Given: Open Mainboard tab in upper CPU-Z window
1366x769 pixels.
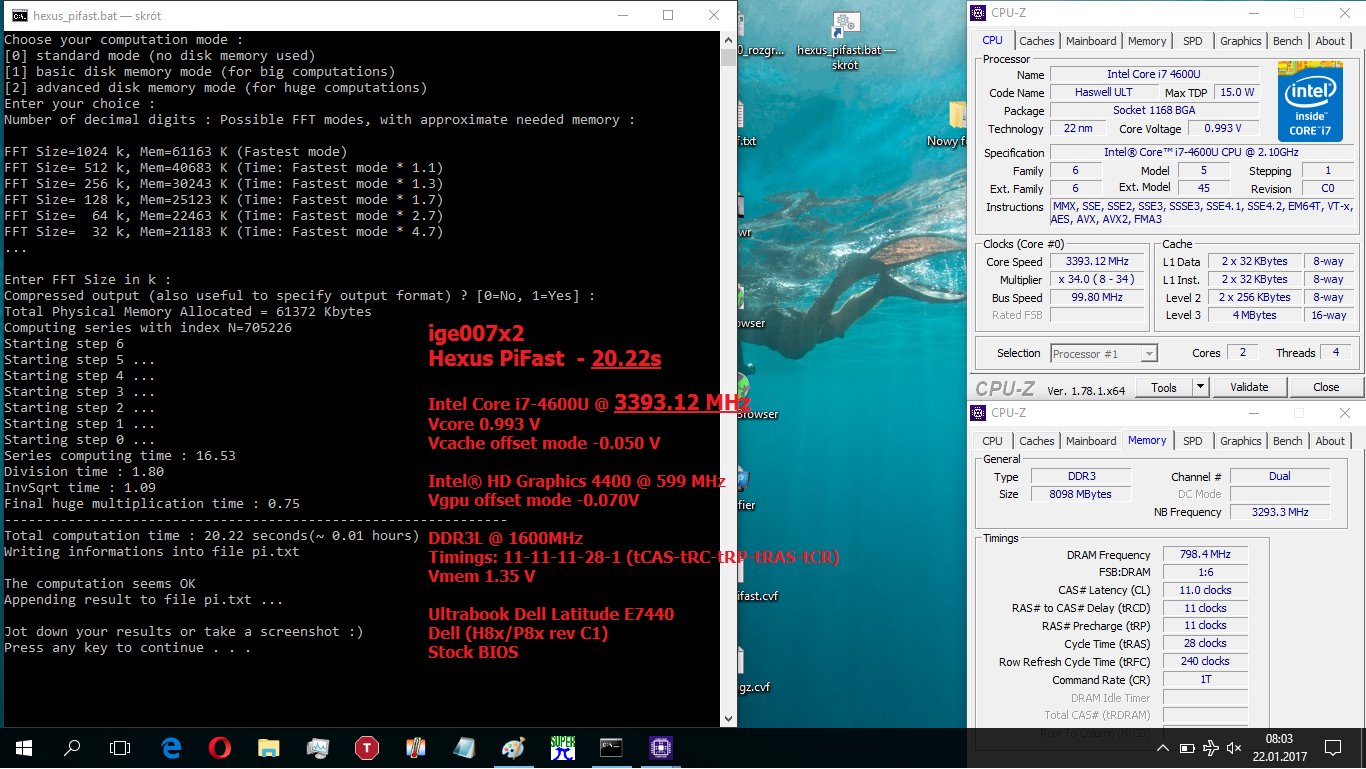Looking at the screenshot, I should 1091,41.
